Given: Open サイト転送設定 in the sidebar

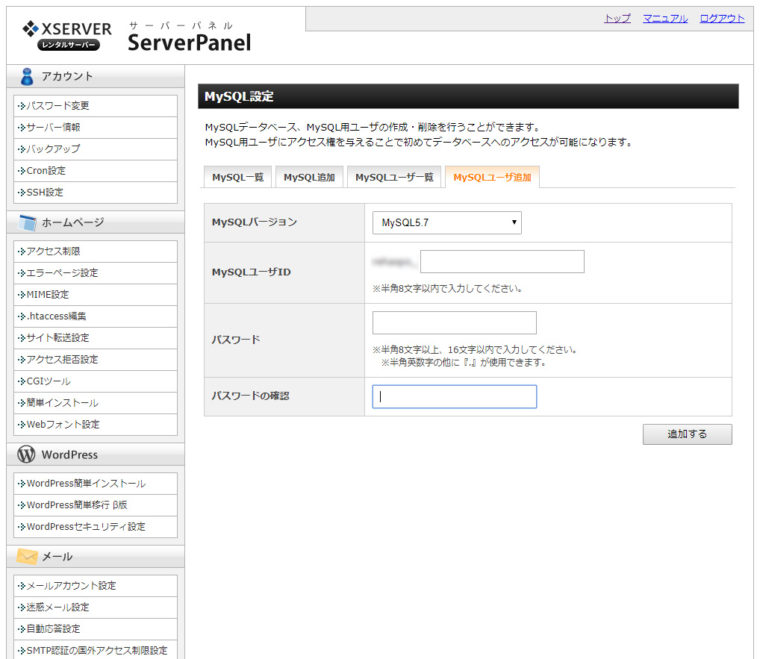Looking at the screenshot, I should point(95,338).
